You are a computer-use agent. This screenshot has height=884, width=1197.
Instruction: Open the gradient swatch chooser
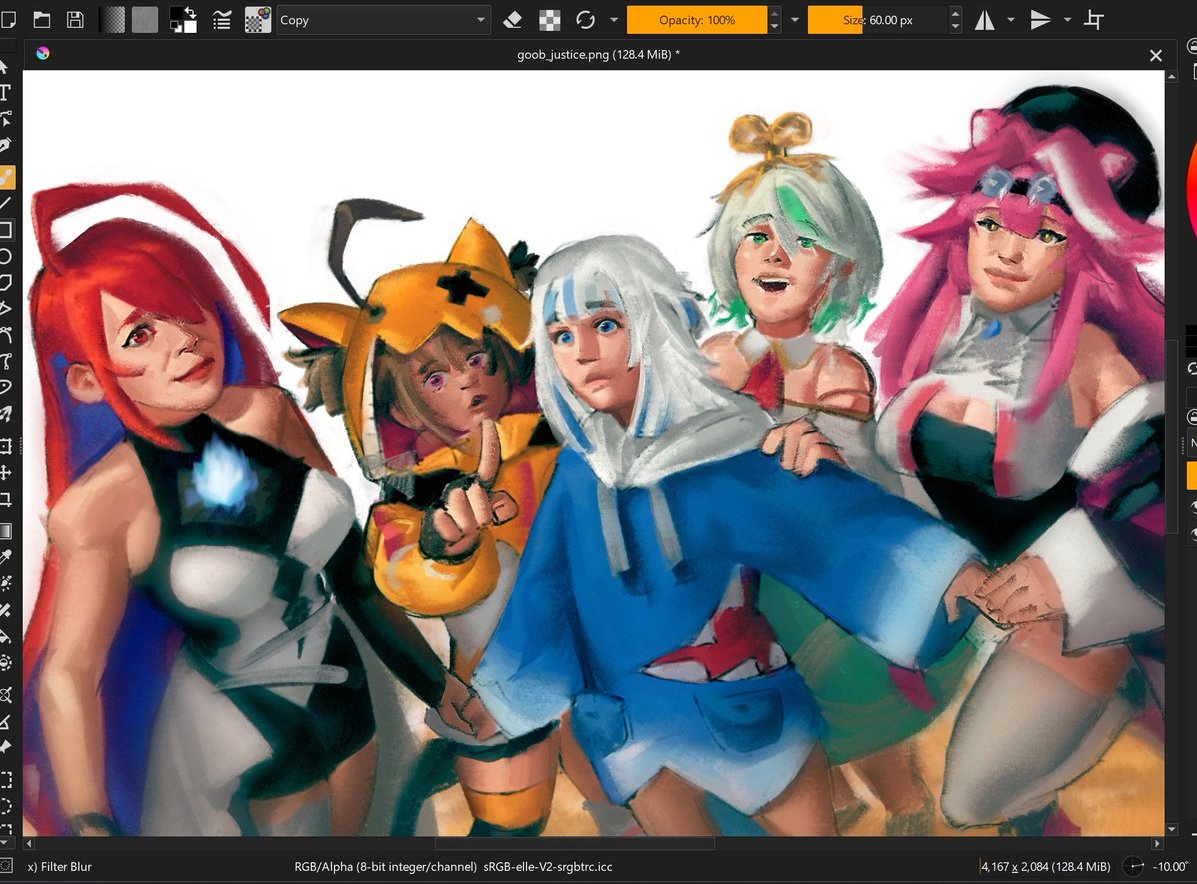pyautogui.click(x=112, y=20)
